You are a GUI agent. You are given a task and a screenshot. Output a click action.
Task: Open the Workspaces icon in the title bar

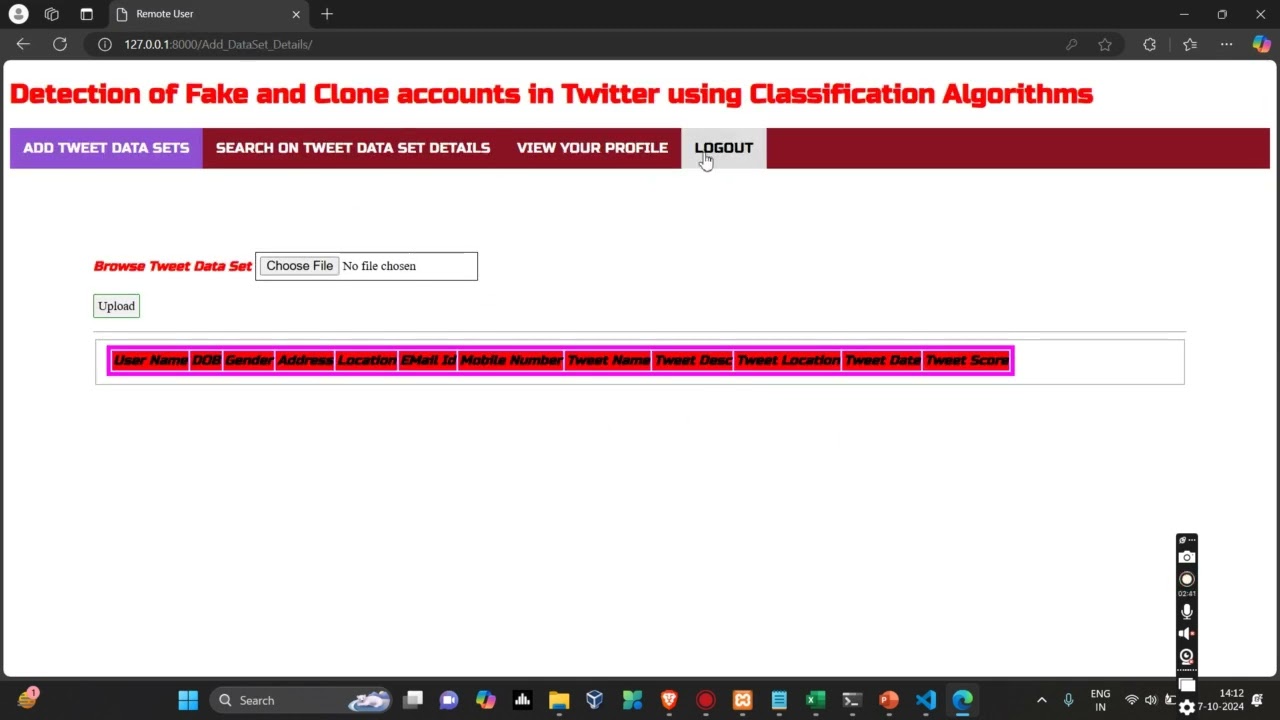[x=52, y=14]
